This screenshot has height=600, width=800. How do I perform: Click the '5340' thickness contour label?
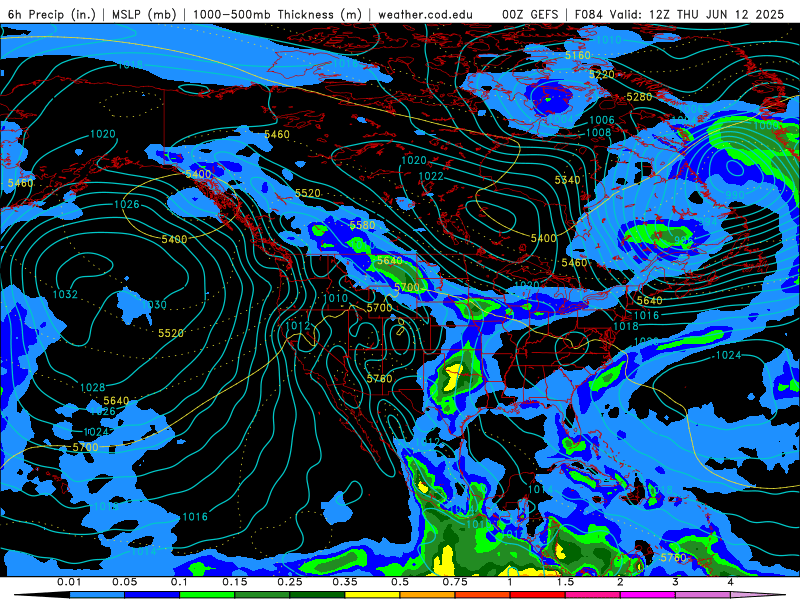567,180
